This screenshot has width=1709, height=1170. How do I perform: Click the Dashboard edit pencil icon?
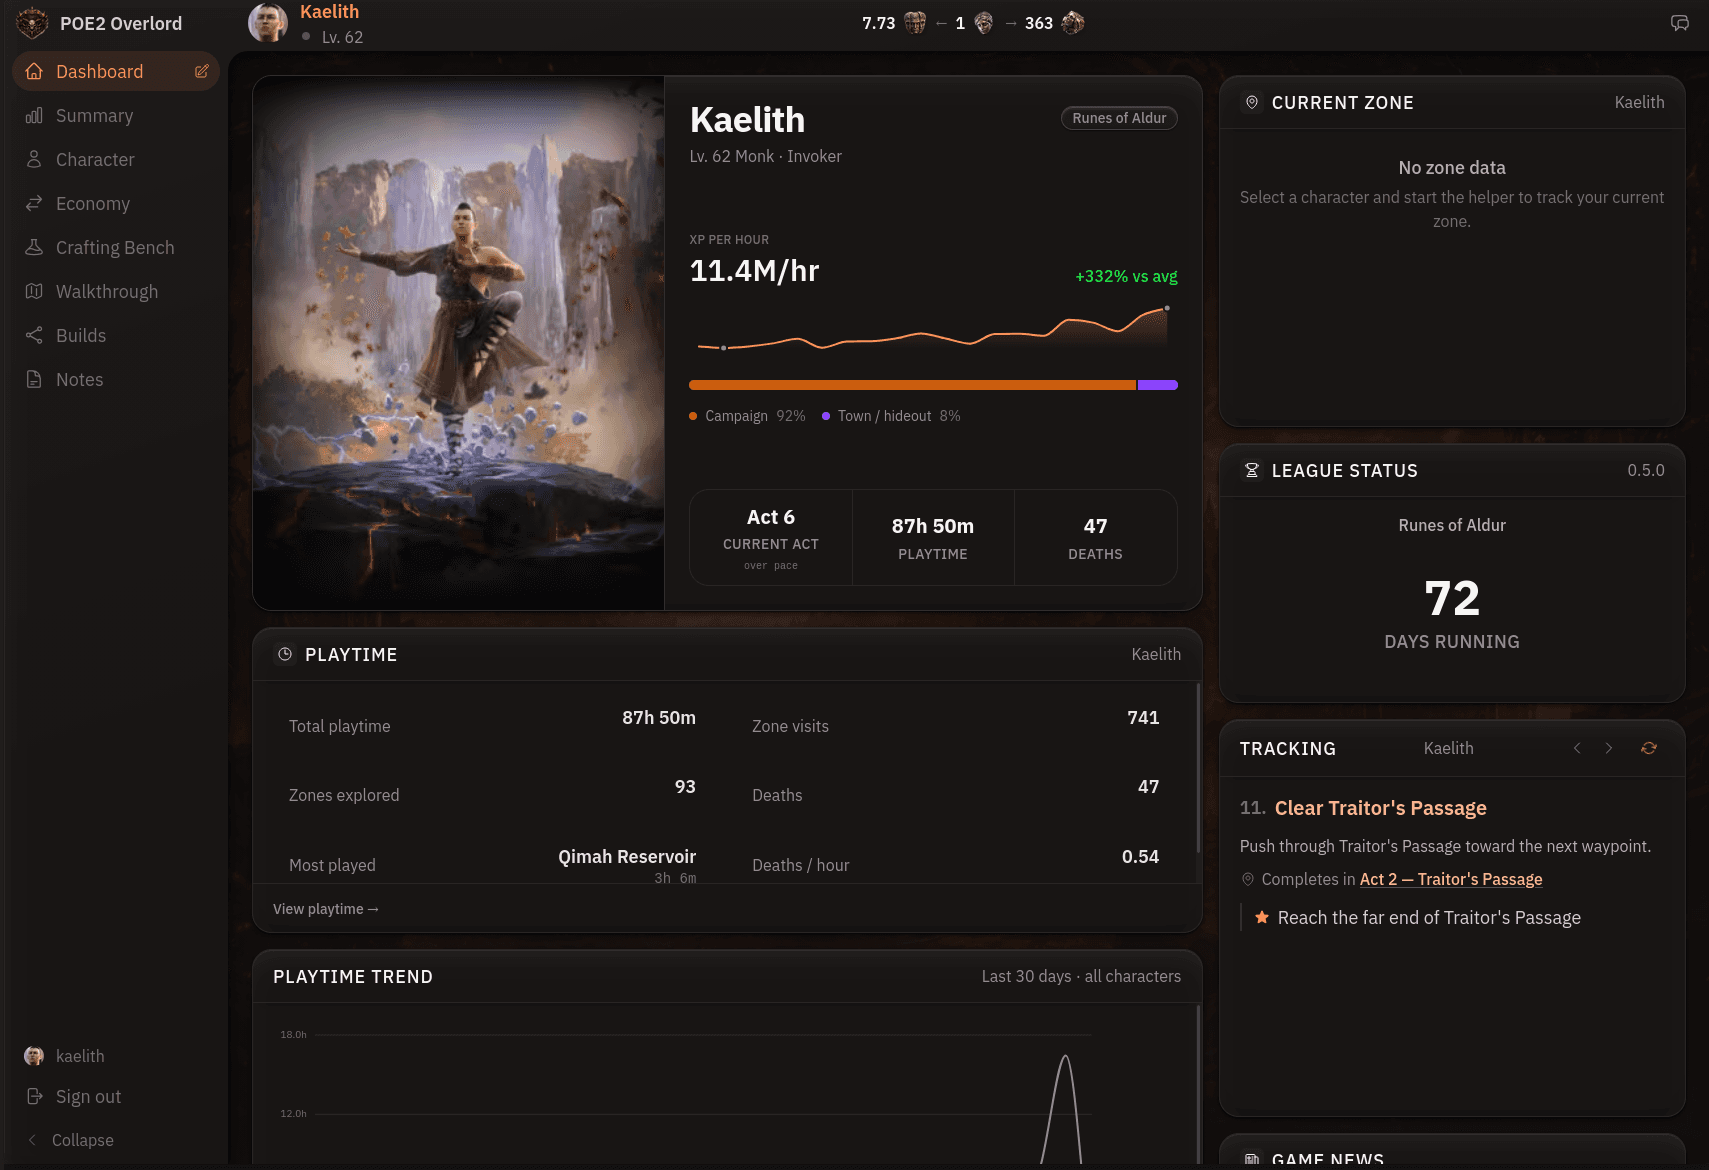click(201, 71)
